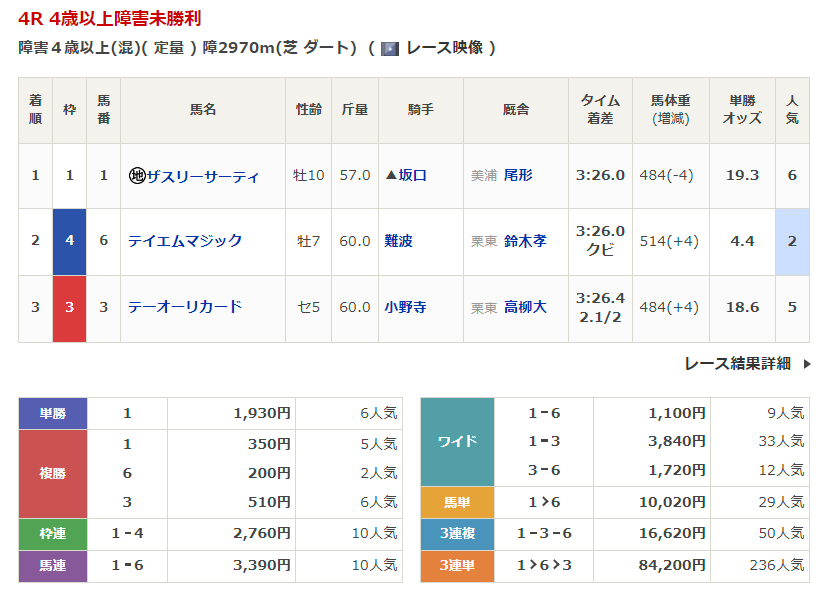The image size is (828, 593).
Task: Open trainer 尾形 profile
Action: [518, 175]
